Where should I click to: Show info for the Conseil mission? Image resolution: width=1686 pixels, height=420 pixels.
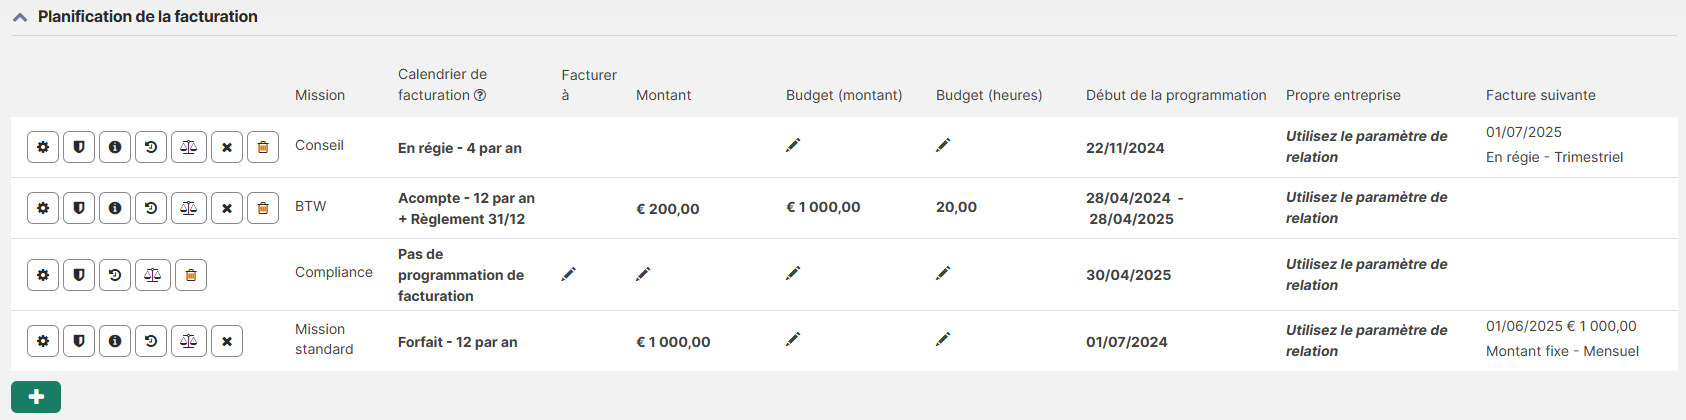[115, 147]
